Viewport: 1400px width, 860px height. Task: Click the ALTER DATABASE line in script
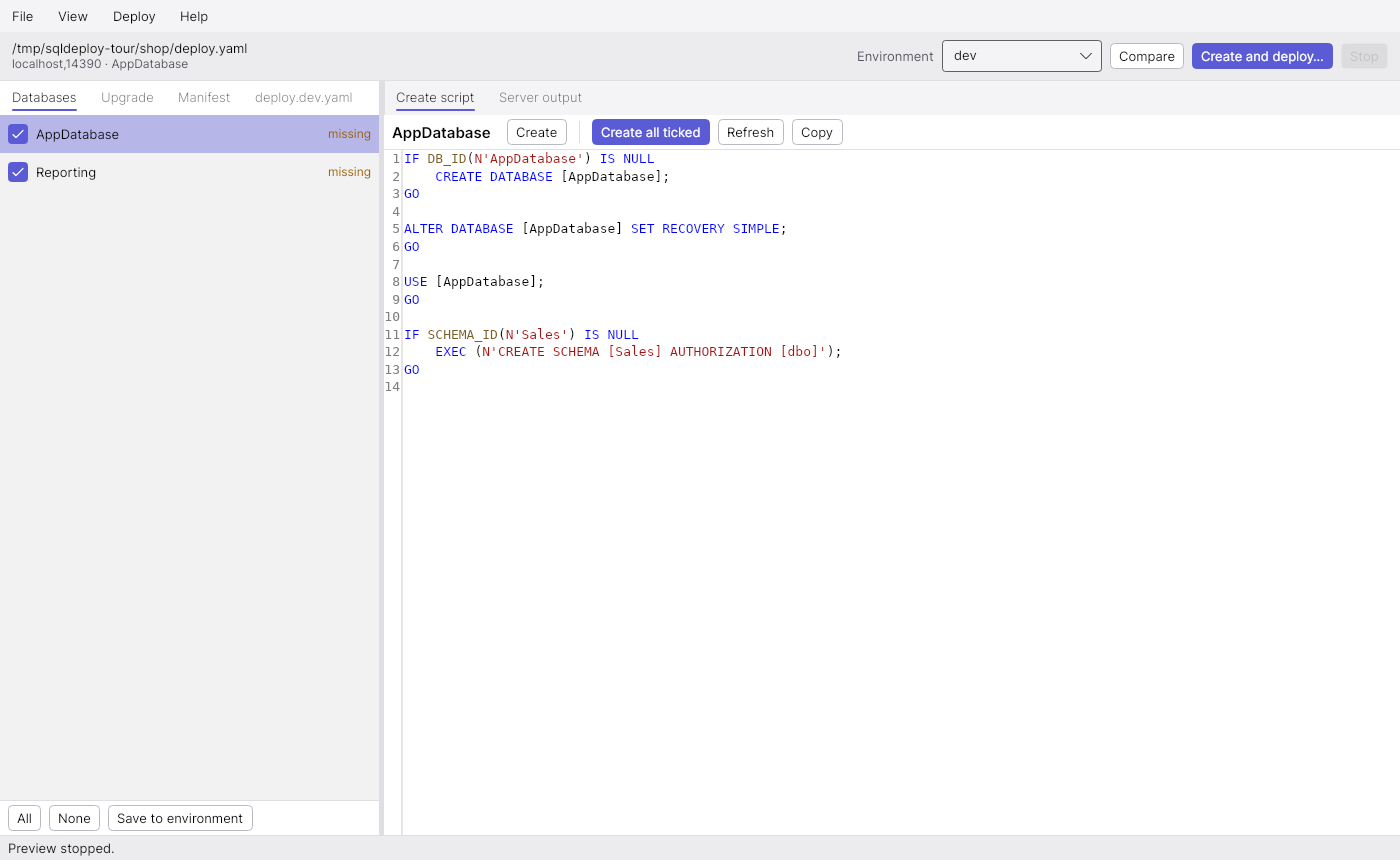(595, 229)
